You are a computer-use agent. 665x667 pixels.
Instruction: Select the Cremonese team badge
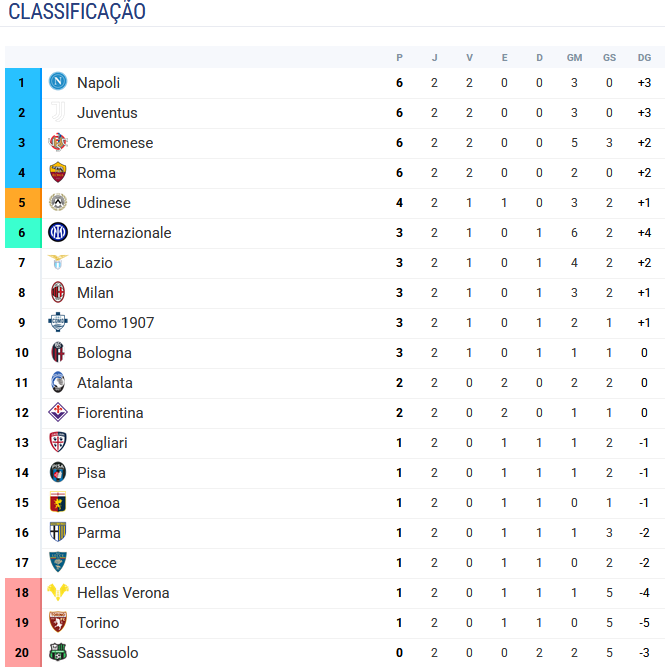pyautogui.click(x=58, y=142)
